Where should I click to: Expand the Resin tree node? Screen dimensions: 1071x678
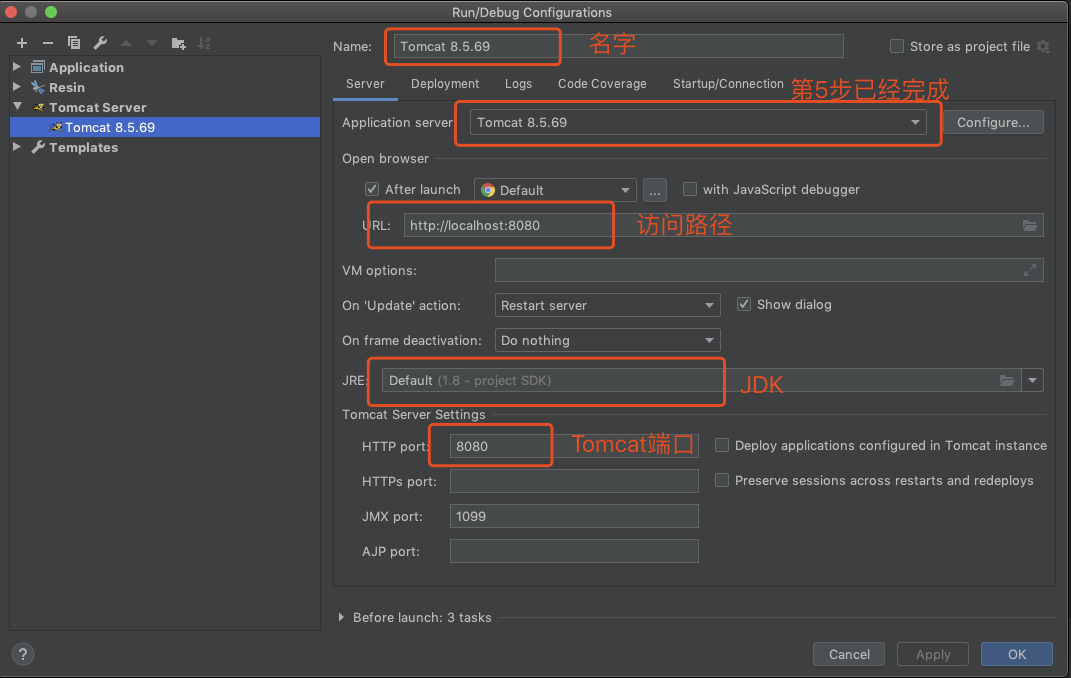pos(18,87)
